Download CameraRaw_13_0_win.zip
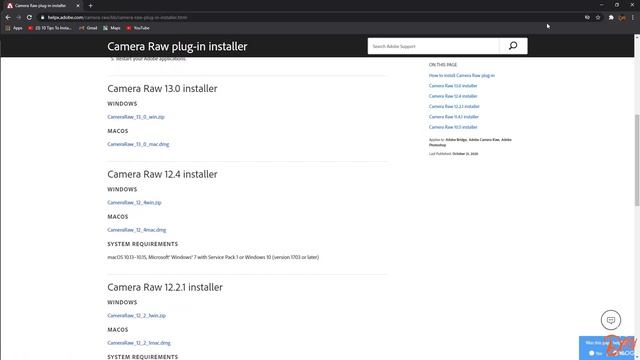 point(136,117)
